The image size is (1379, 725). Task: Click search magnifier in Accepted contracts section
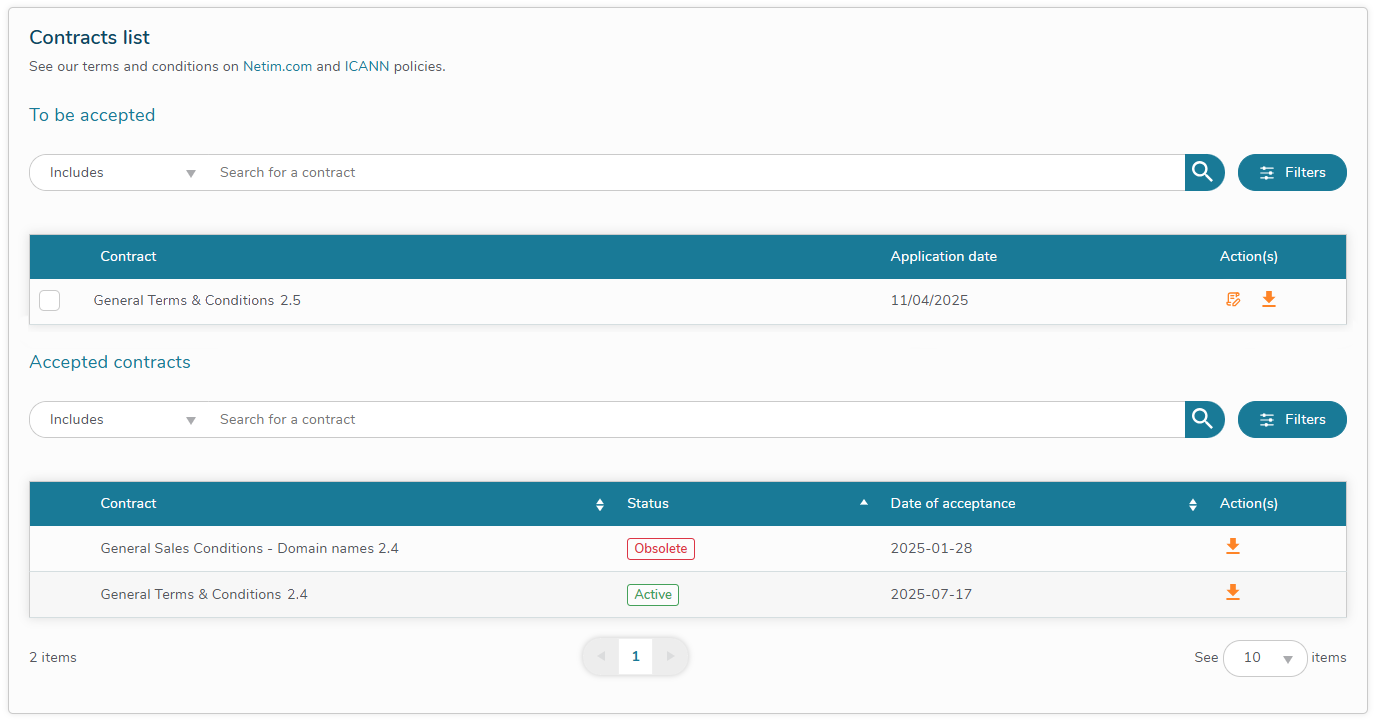click(x=1204, y=419)
